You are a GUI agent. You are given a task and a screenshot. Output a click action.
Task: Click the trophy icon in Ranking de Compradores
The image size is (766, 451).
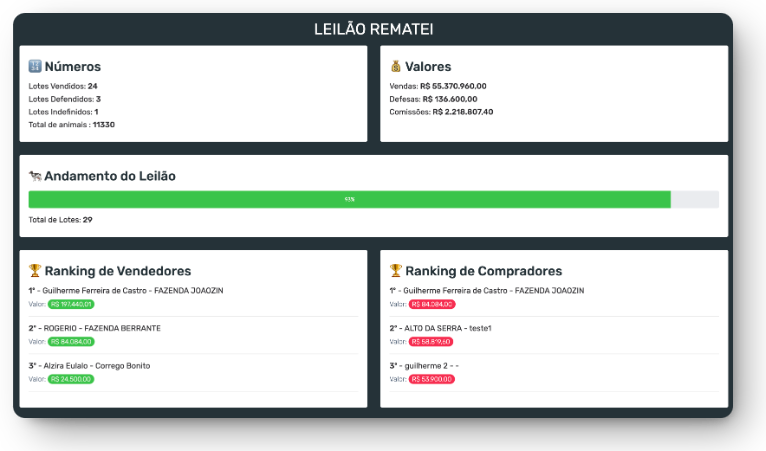[x=396, y=271]
